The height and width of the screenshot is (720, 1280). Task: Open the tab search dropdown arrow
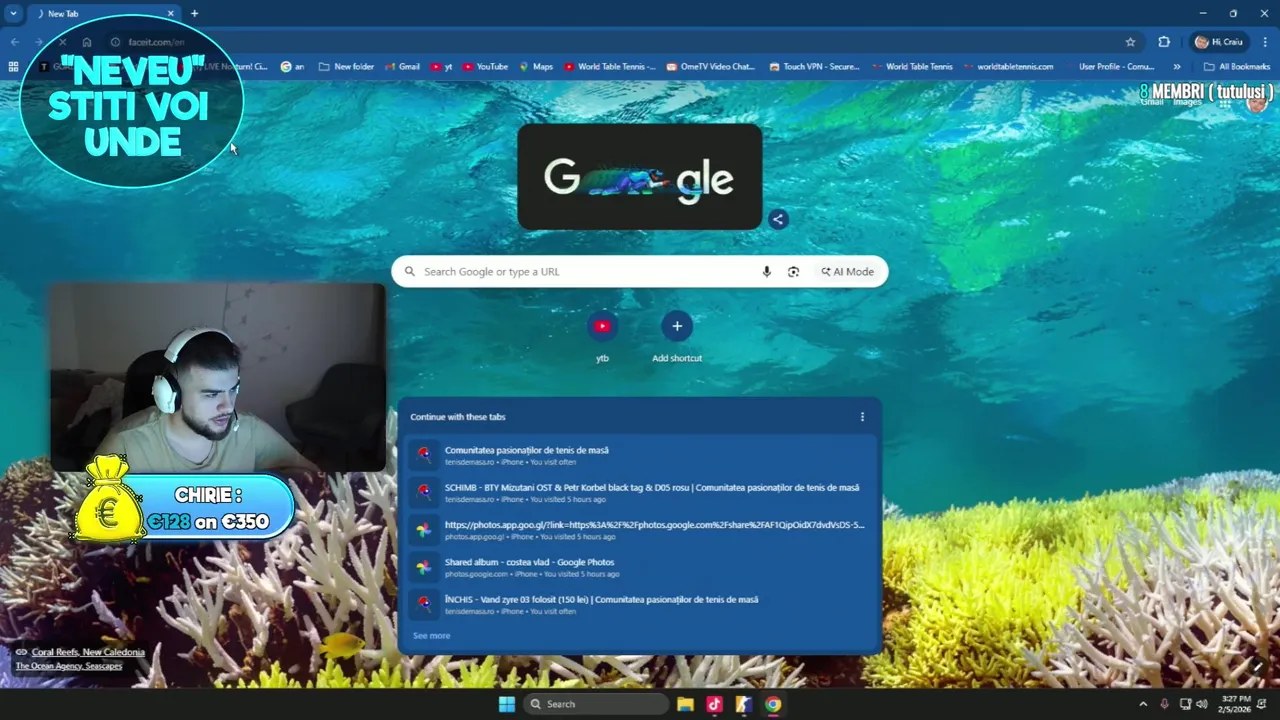tap(13, 14)
